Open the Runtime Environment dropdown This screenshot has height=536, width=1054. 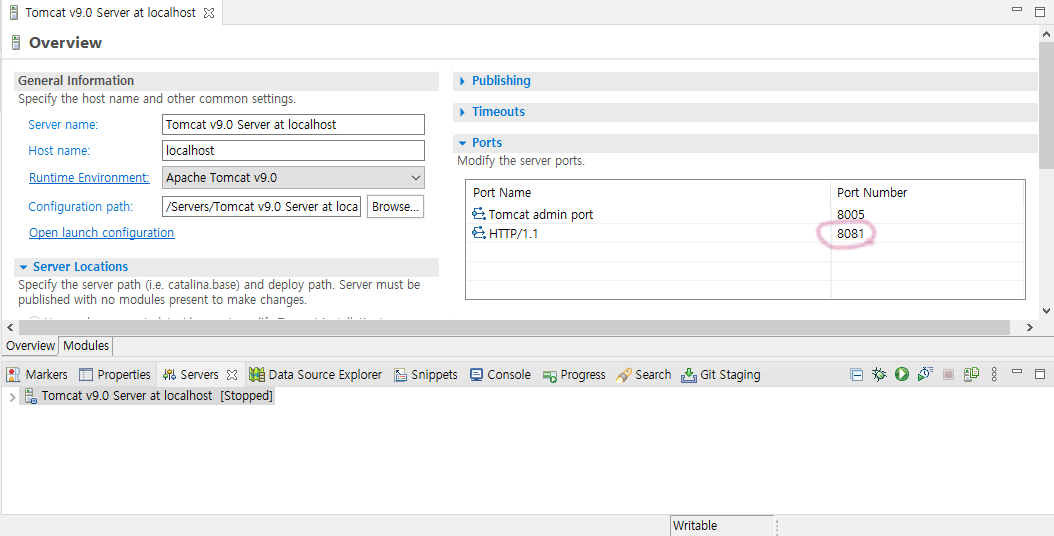(293, 178)
